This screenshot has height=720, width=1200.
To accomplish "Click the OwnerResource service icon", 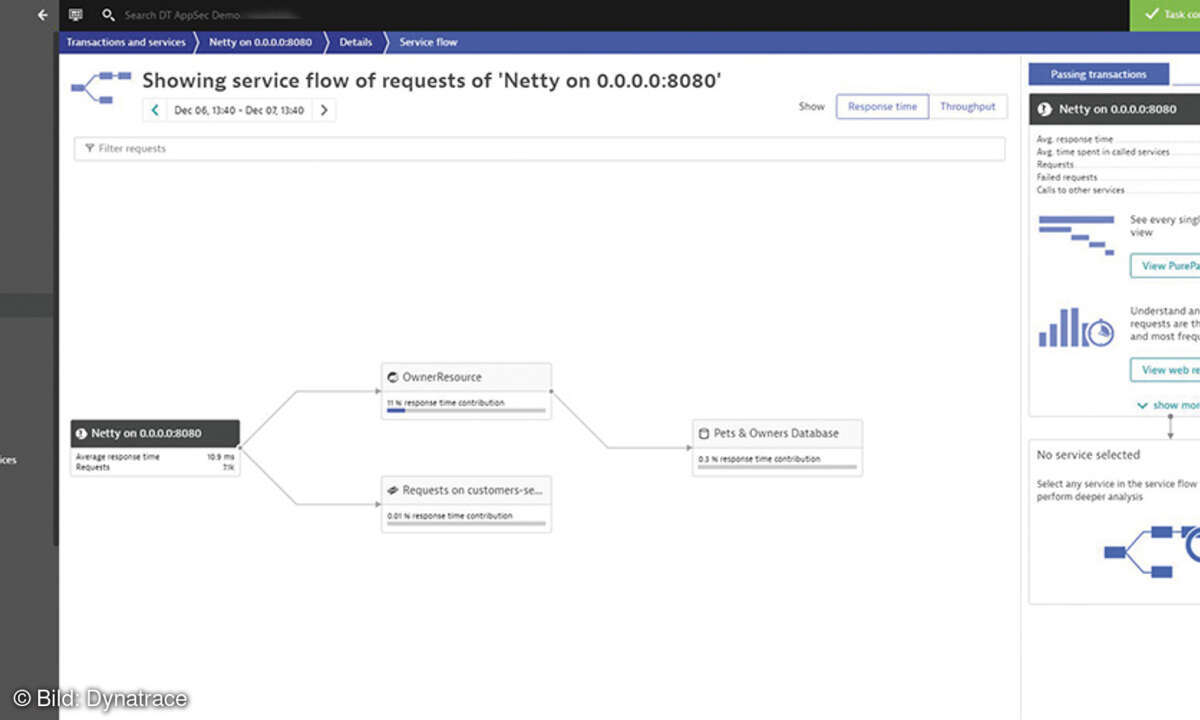I will pos(393,378).
